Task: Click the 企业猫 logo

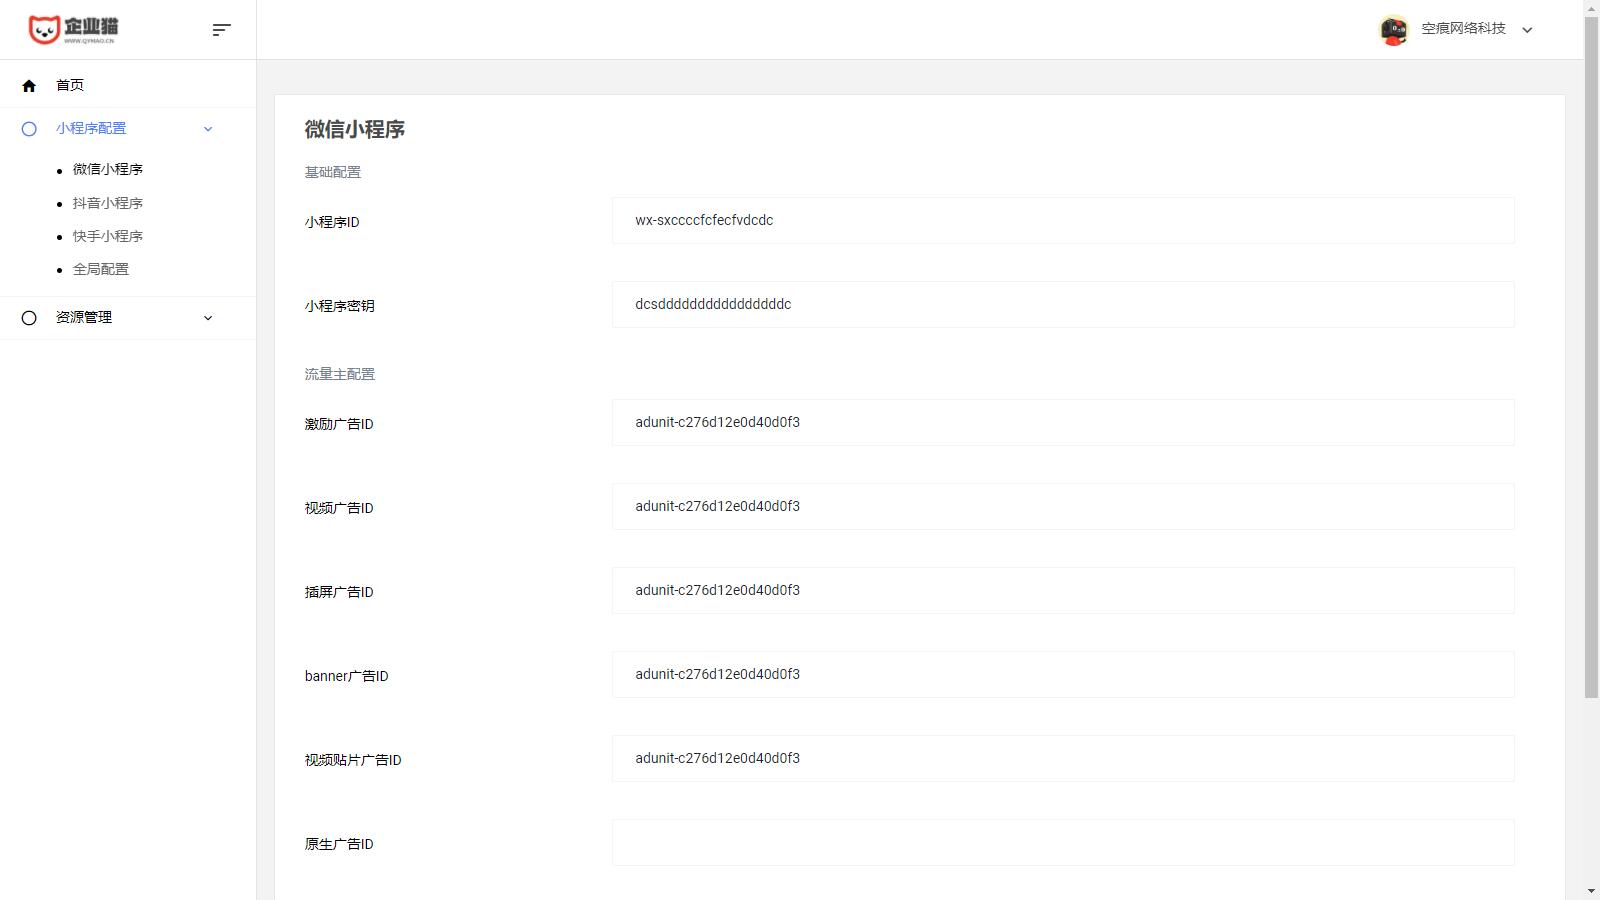Action: pyautogui.click(x=72, y=30)
